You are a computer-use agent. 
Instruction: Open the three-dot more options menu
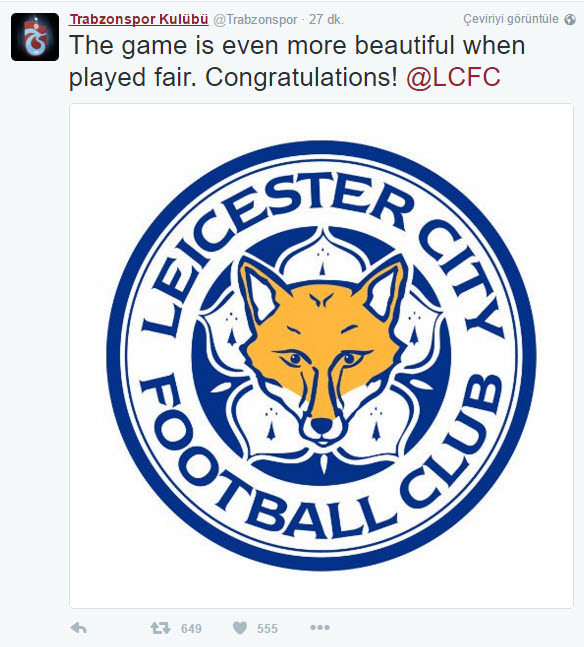click(320, 628)
